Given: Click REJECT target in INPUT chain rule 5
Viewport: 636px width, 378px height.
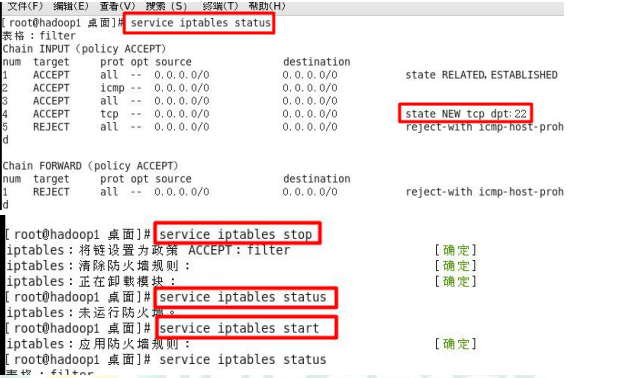Looking at the screenshot, I should pos(51,127).
